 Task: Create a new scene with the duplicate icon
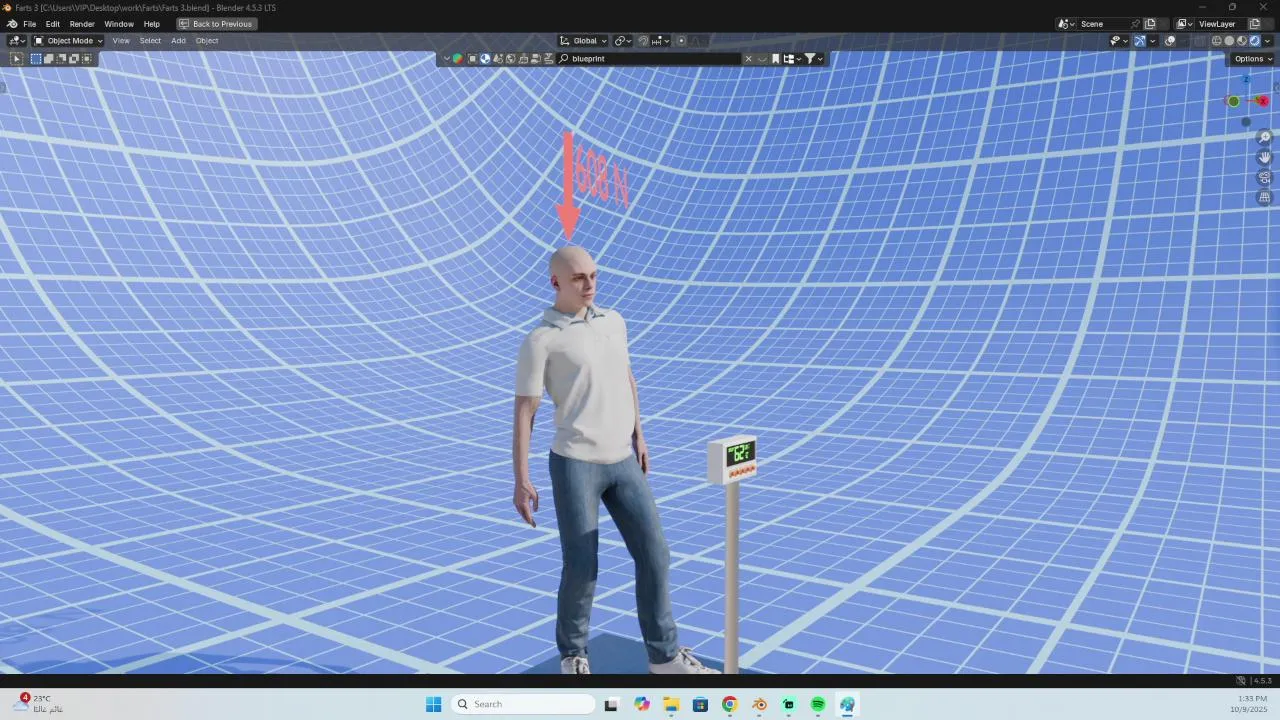(1150, 24)
